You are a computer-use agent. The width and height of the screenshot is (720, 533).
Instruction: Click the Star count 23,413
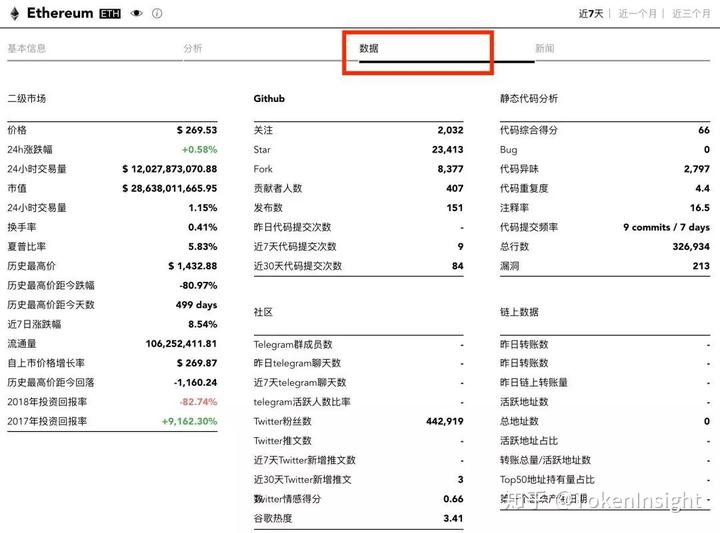point(448,150)
